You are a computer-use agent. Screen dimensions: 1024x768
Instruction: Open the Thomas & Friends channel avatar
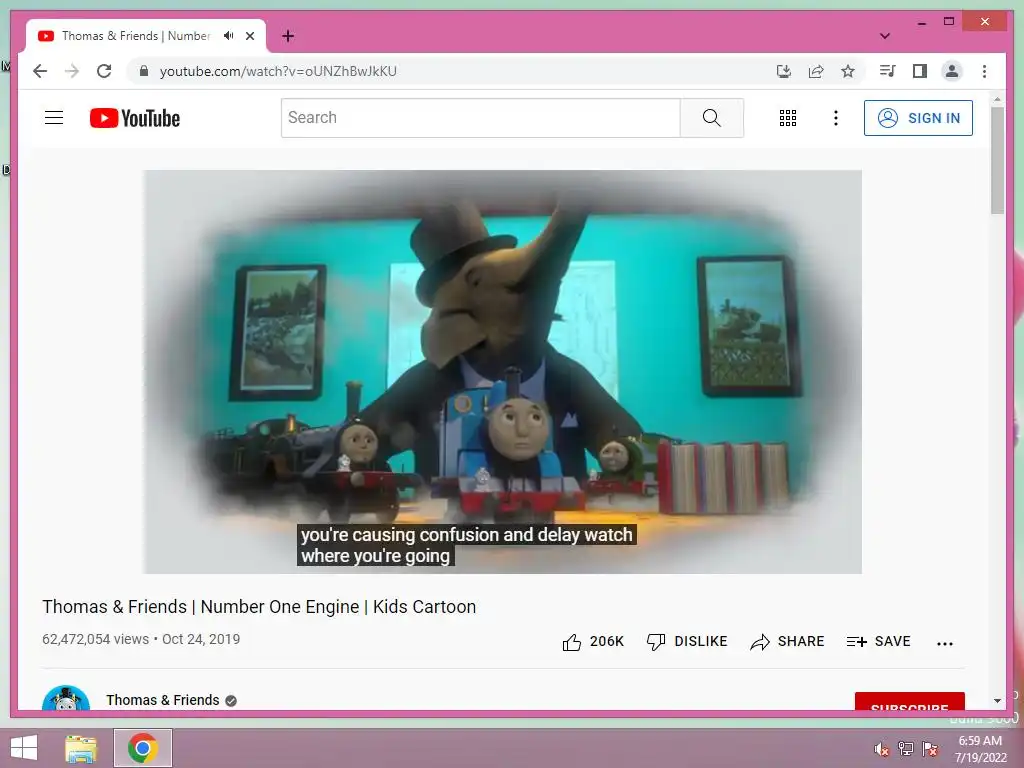tap(66, 698)
